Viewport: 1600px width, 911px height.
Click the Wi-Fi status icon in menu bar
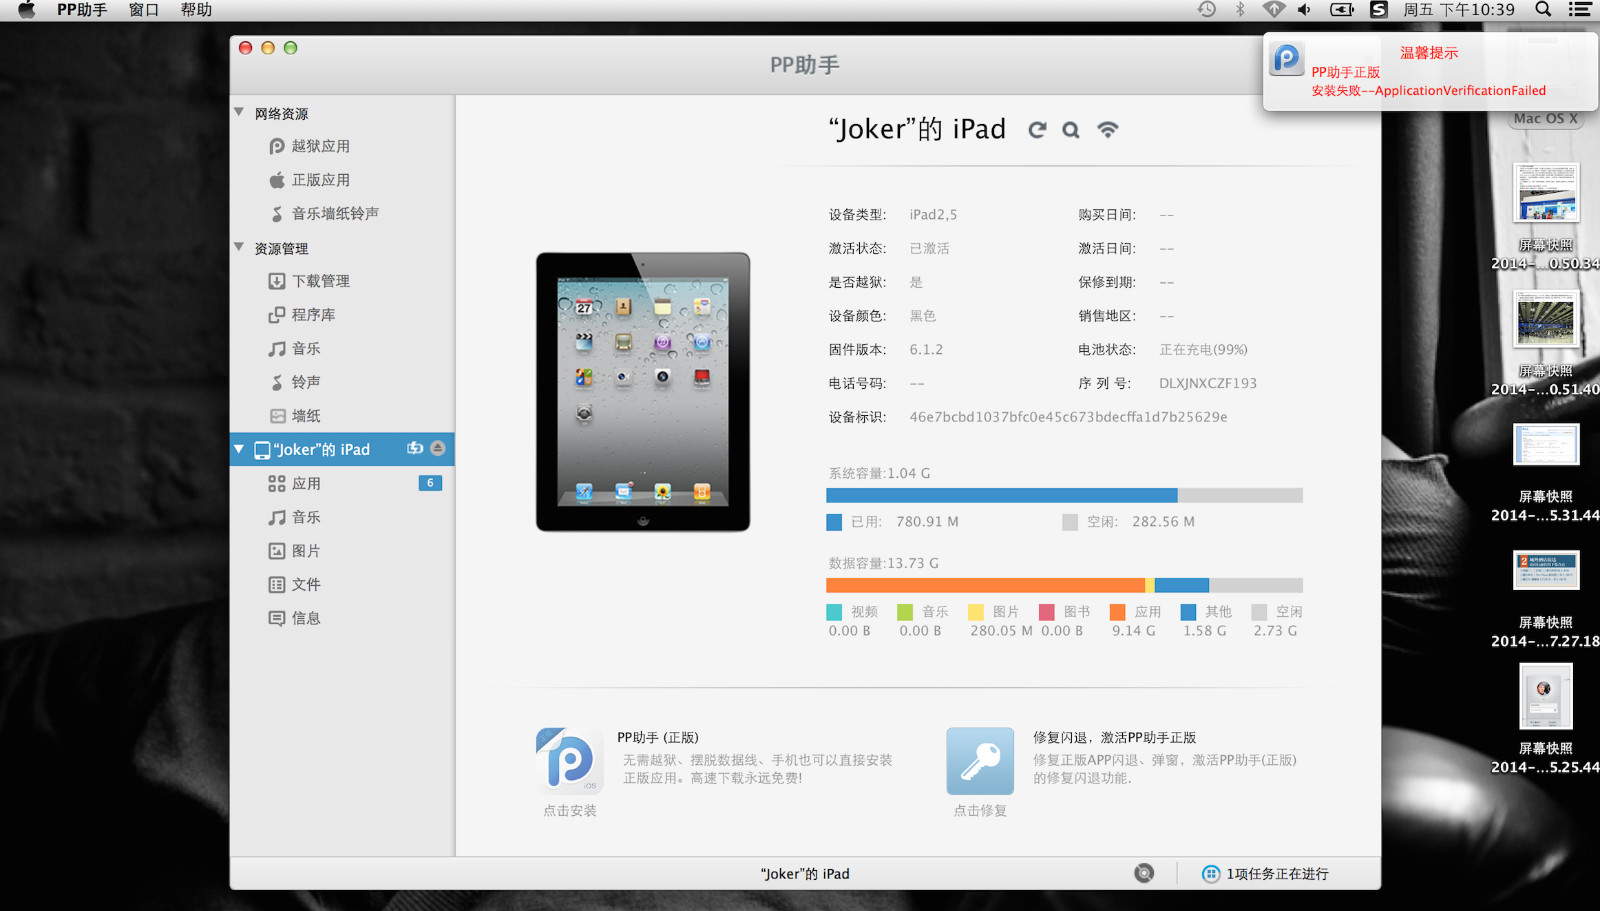click(x=1273, y=10)
